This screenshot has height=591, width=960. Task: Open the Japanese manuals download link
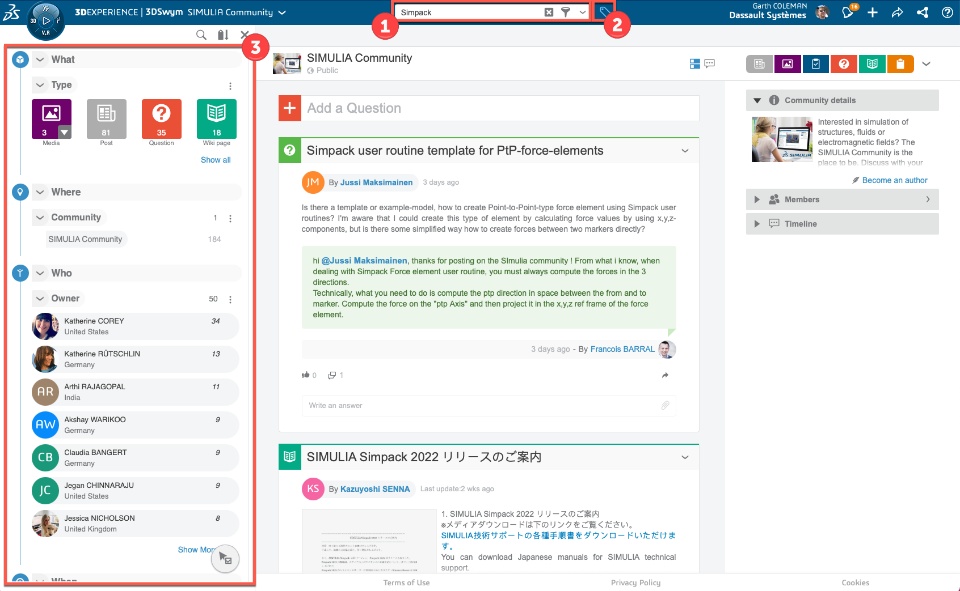(x=558, y=540)
